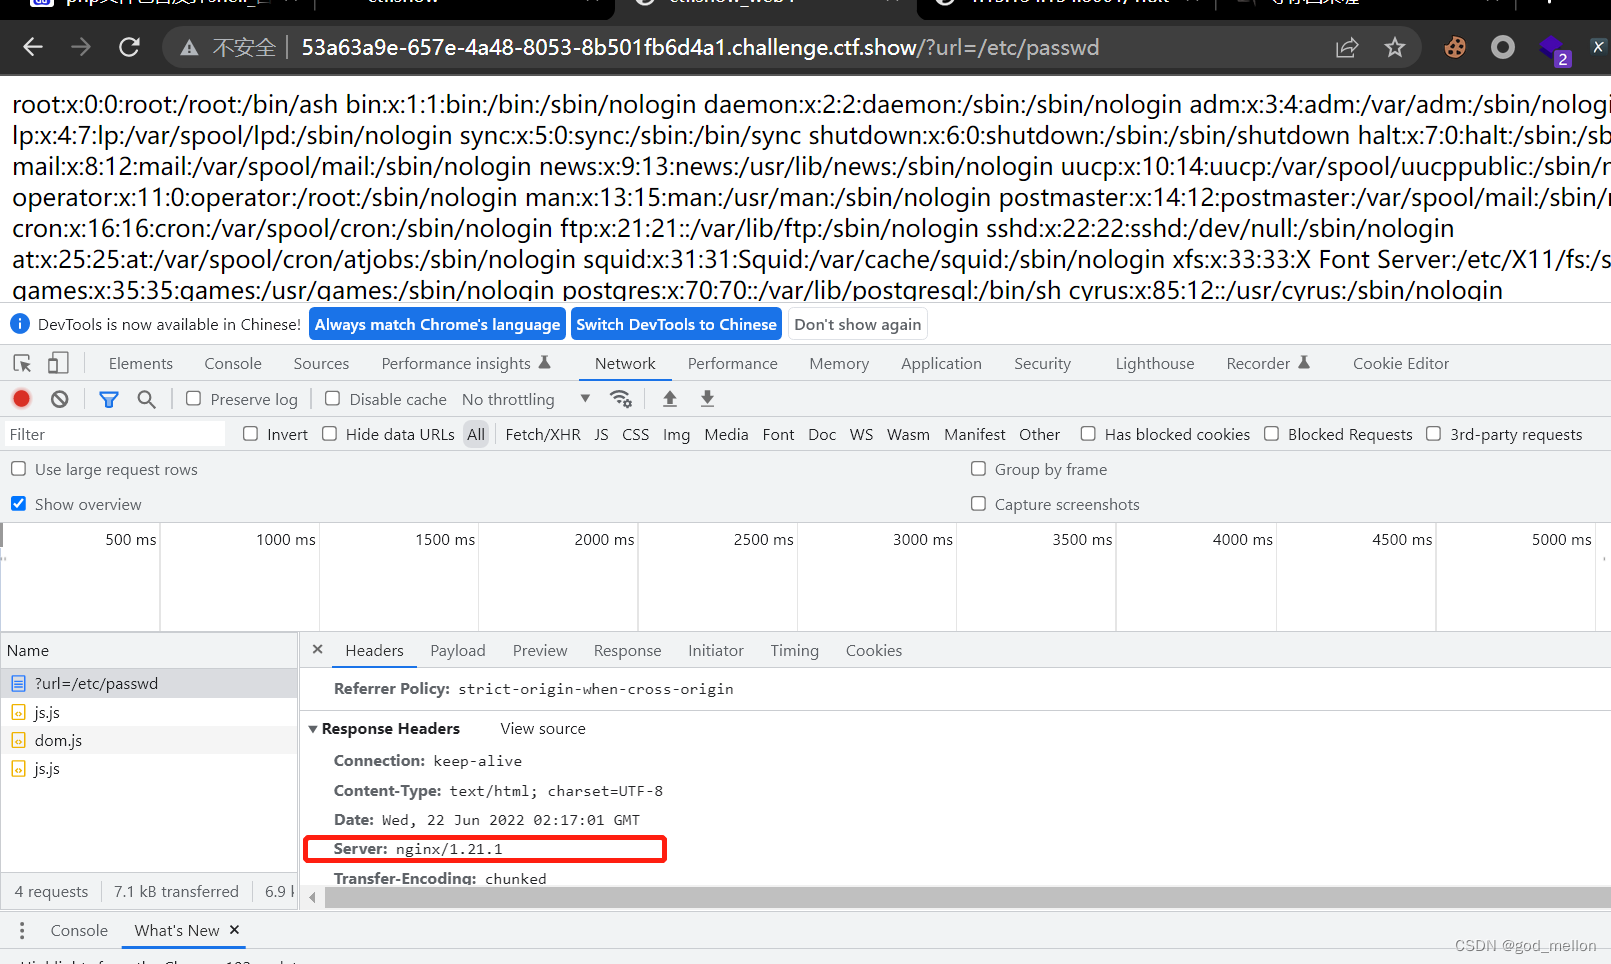
Task: Open the drawer three-dot menu
Action: pos(22,930)
